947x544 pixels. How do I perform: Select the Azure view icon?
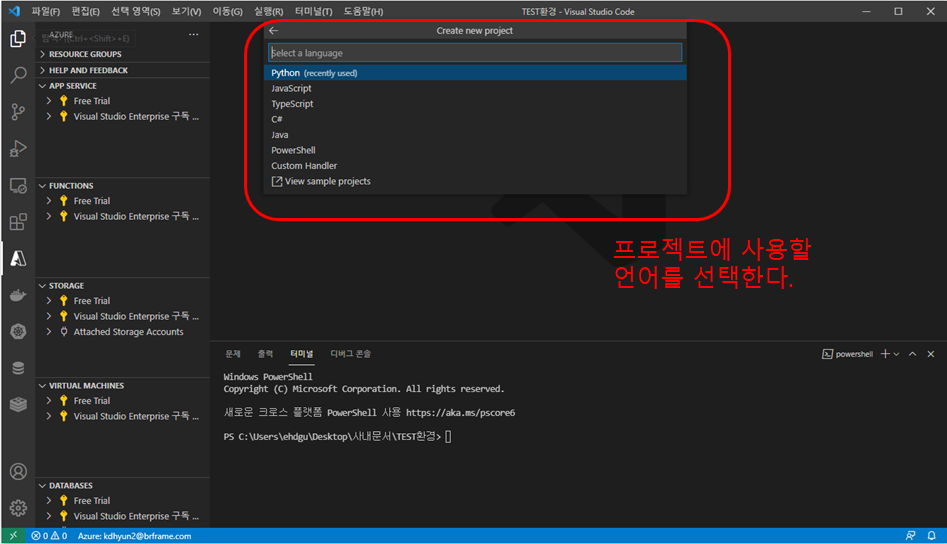click(18, 258)
